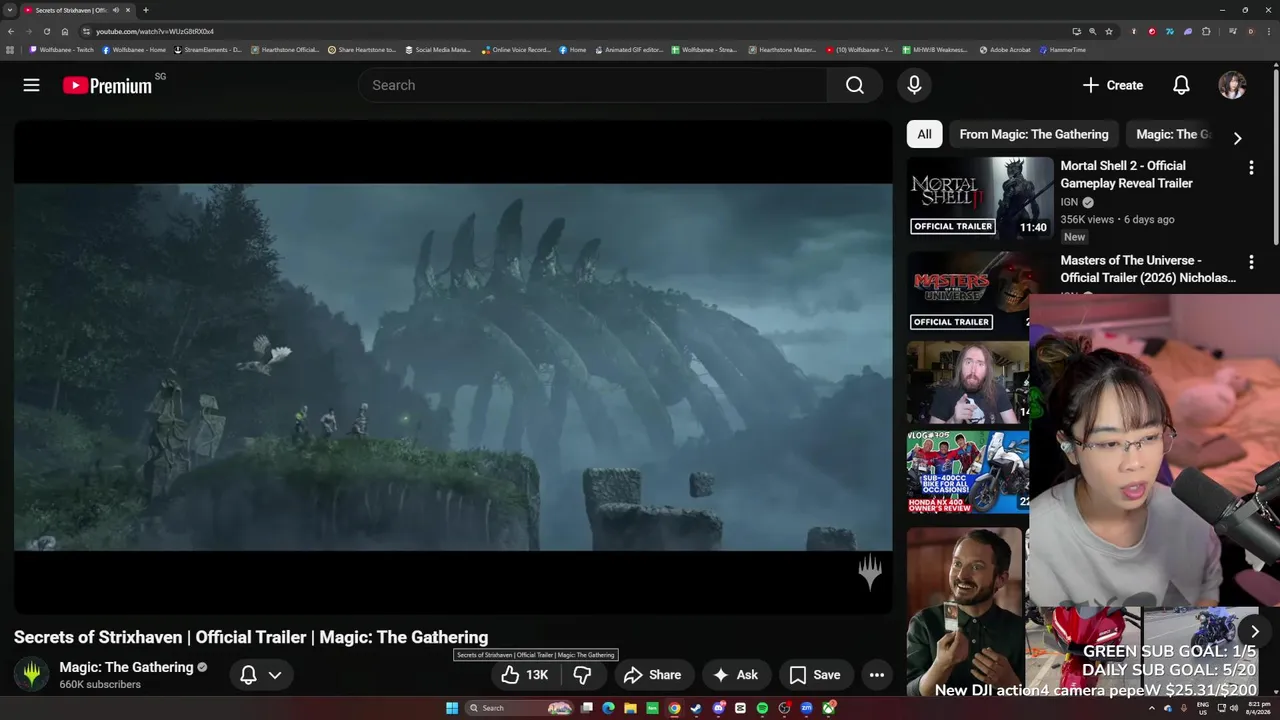Open Masters of The Universe Official Trailer title
This screenshot has height=720, width=1280.
pyautogui.click(x=1147, y=269)
